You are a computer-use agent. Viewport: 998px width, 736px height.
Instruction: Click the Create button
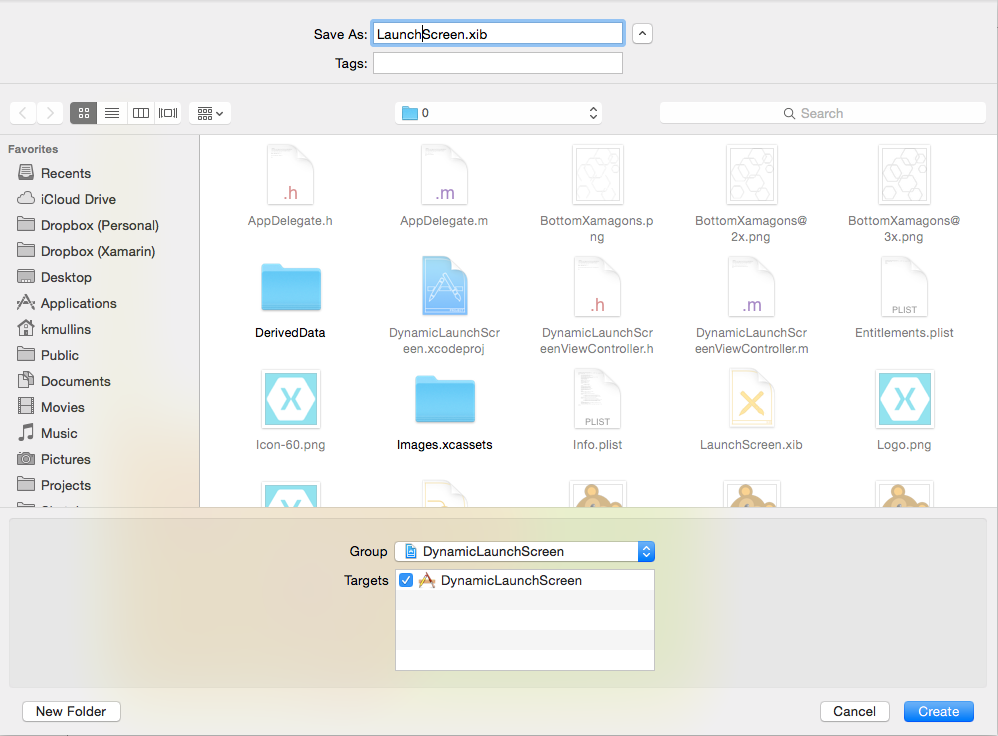point(939,712)
